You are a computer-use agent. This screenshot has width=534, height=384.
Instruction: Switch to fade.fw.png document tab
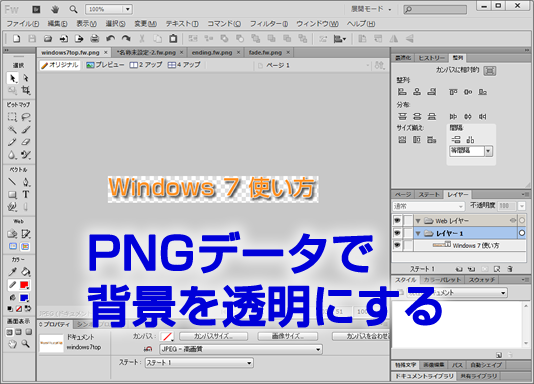point(265,52)
